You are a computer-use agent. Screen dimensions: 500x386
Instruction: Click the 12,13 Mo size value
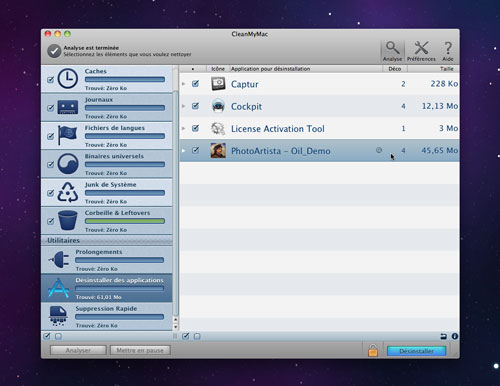(x=440, y=106)
